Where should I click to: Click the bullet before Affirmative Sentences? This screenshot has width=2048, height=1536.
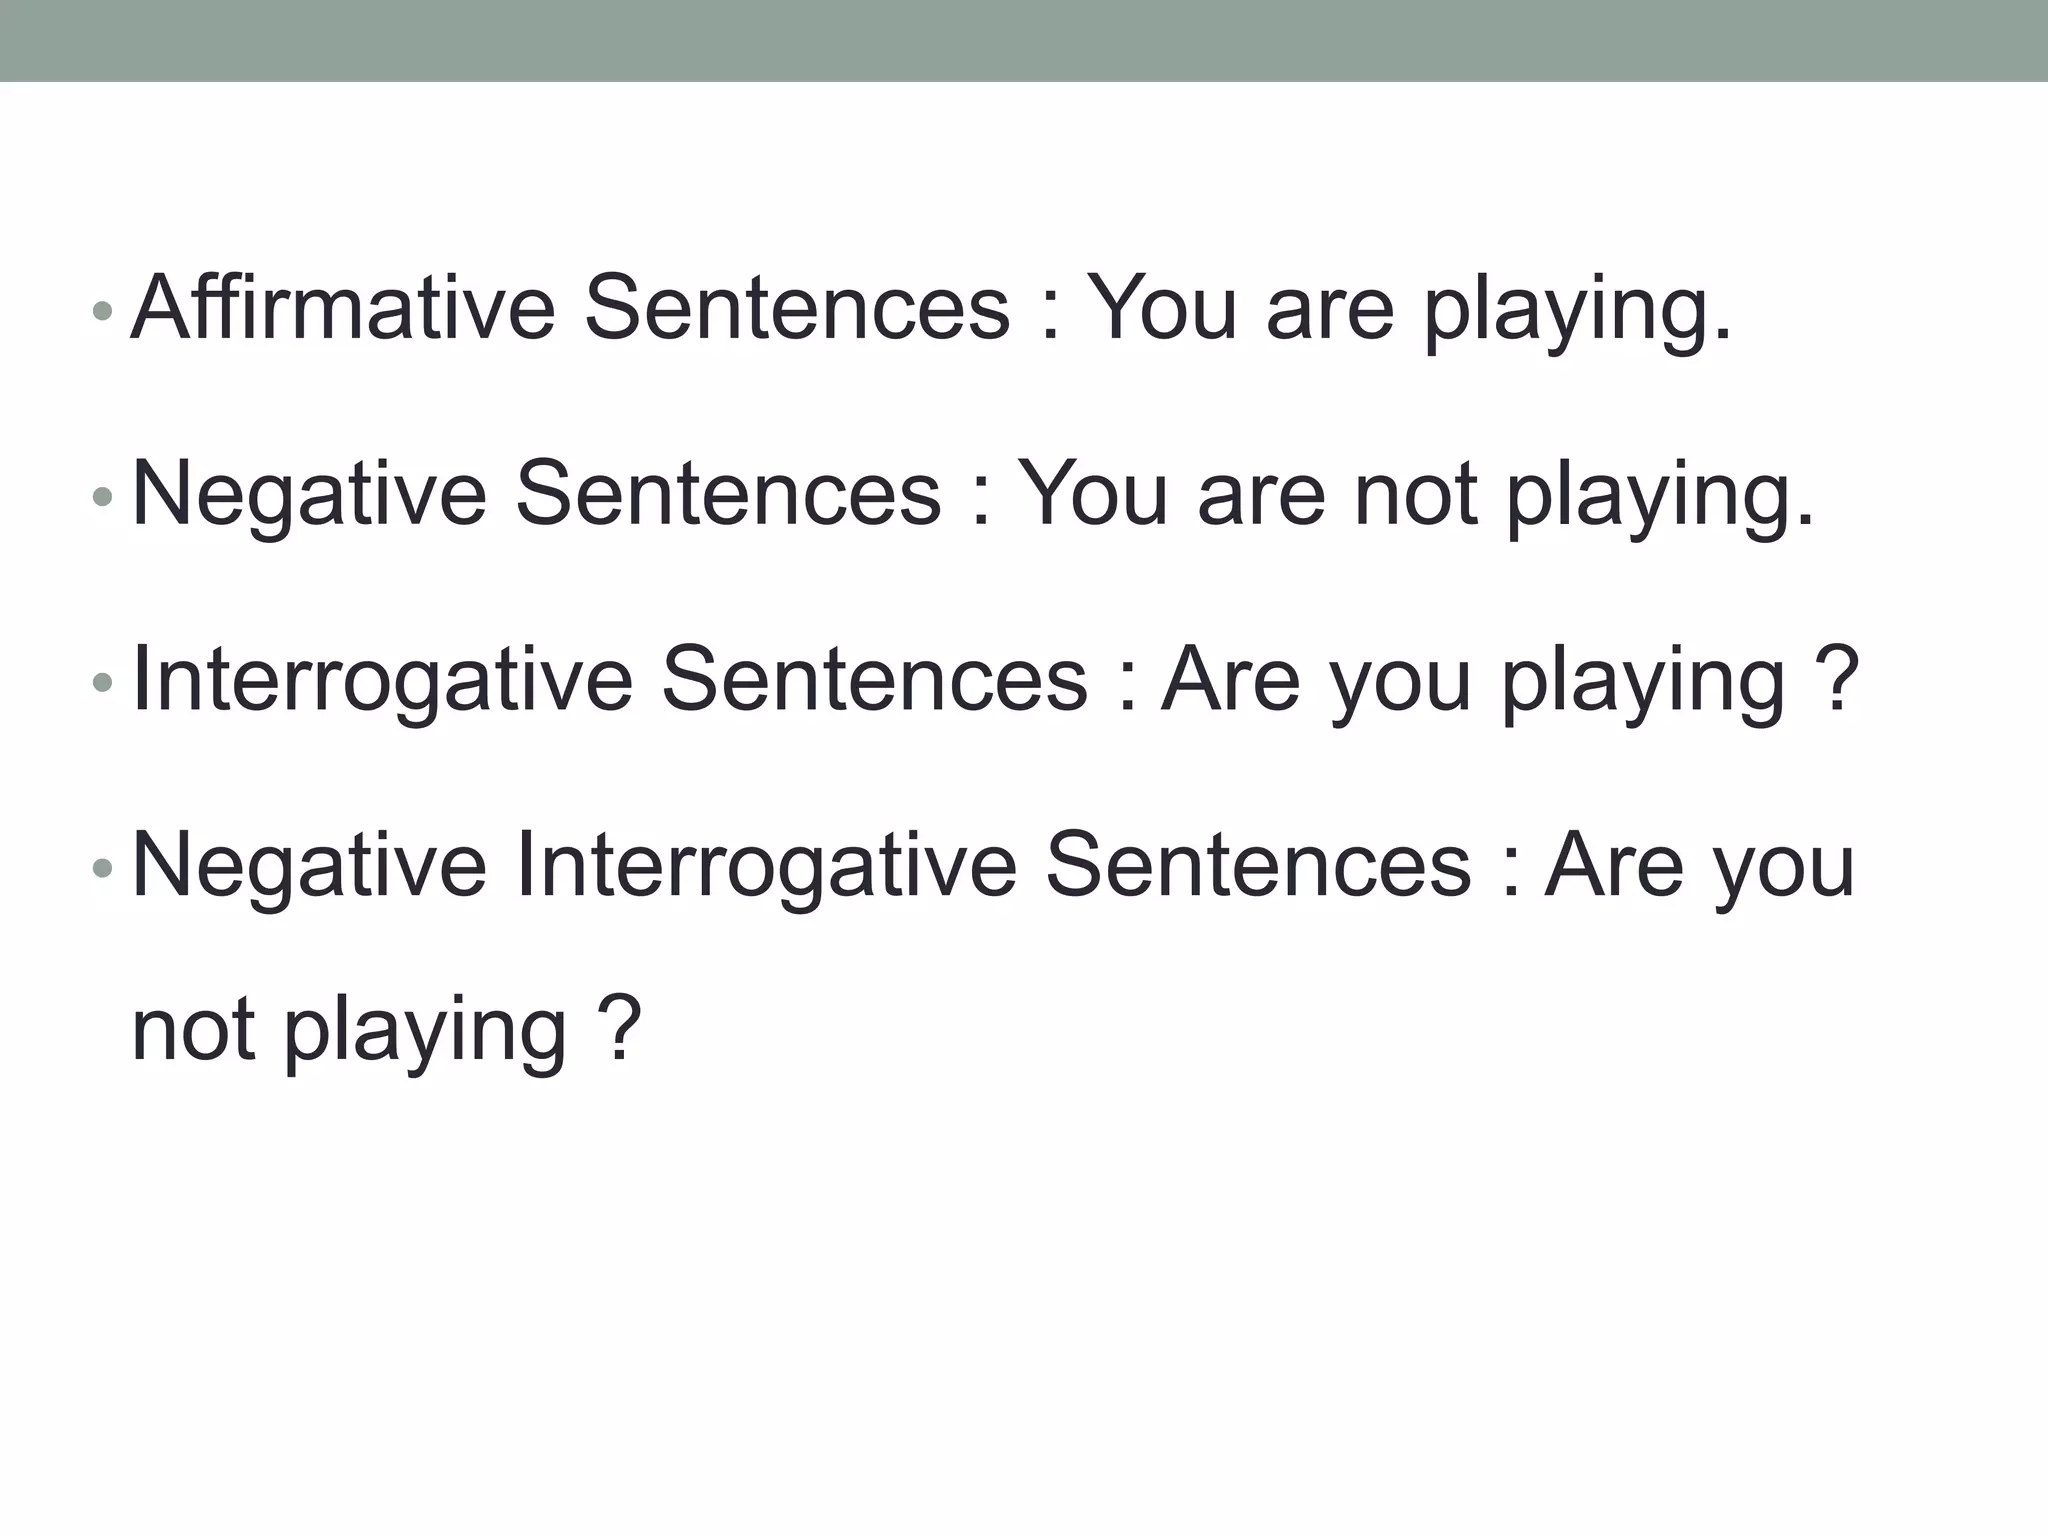(101, 311)
